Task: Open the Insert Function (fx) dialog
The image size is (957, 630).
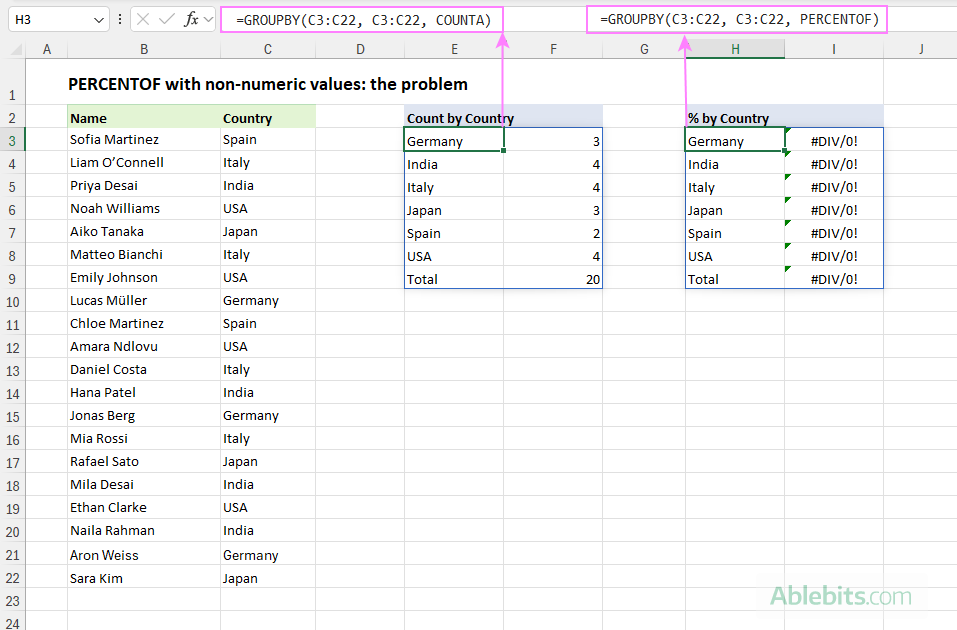Action: pos(192,19)
